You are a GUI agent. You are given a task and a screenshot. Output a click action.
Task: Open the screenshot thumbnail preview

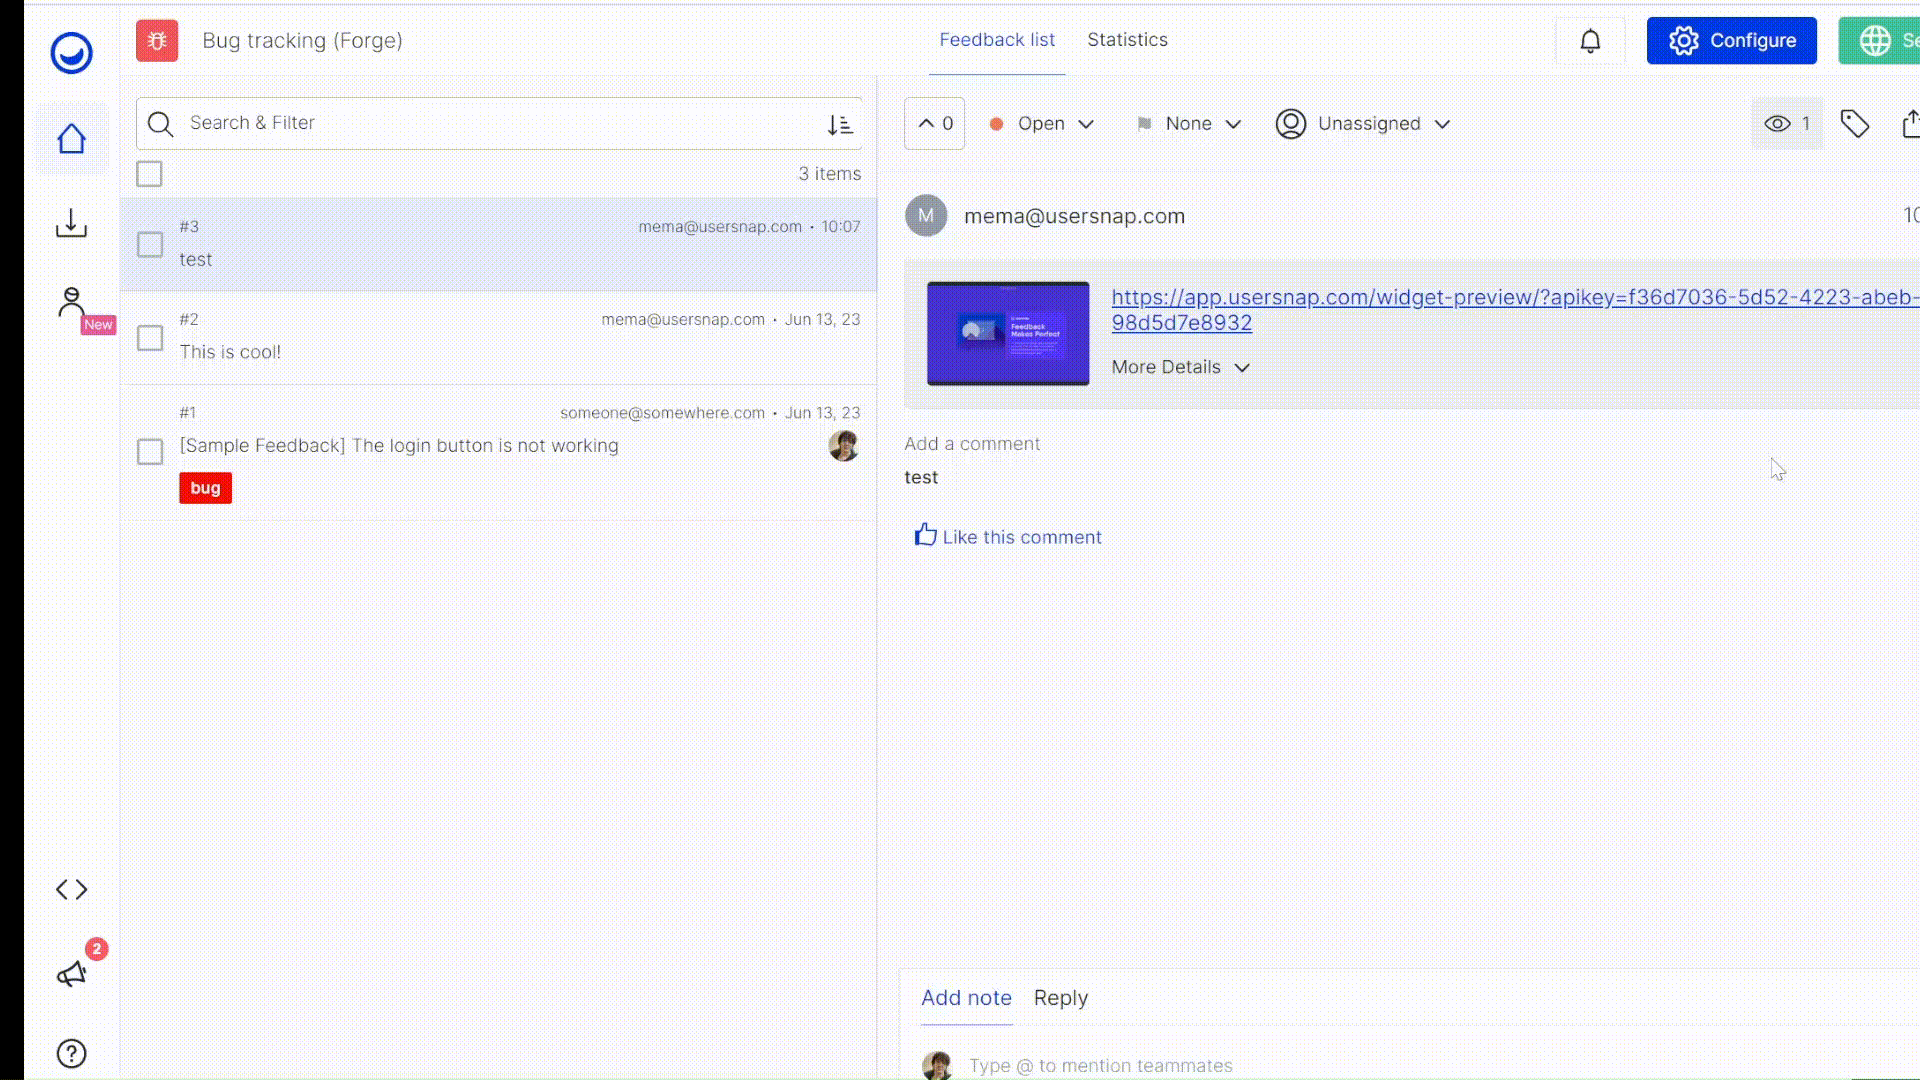(1007, 333)
